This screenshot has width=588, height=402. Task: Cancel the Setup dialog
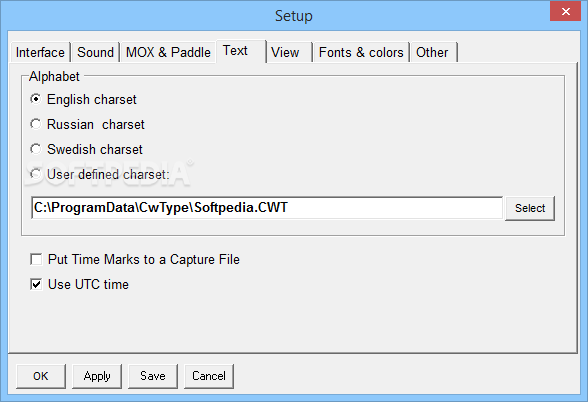(209, 376)
